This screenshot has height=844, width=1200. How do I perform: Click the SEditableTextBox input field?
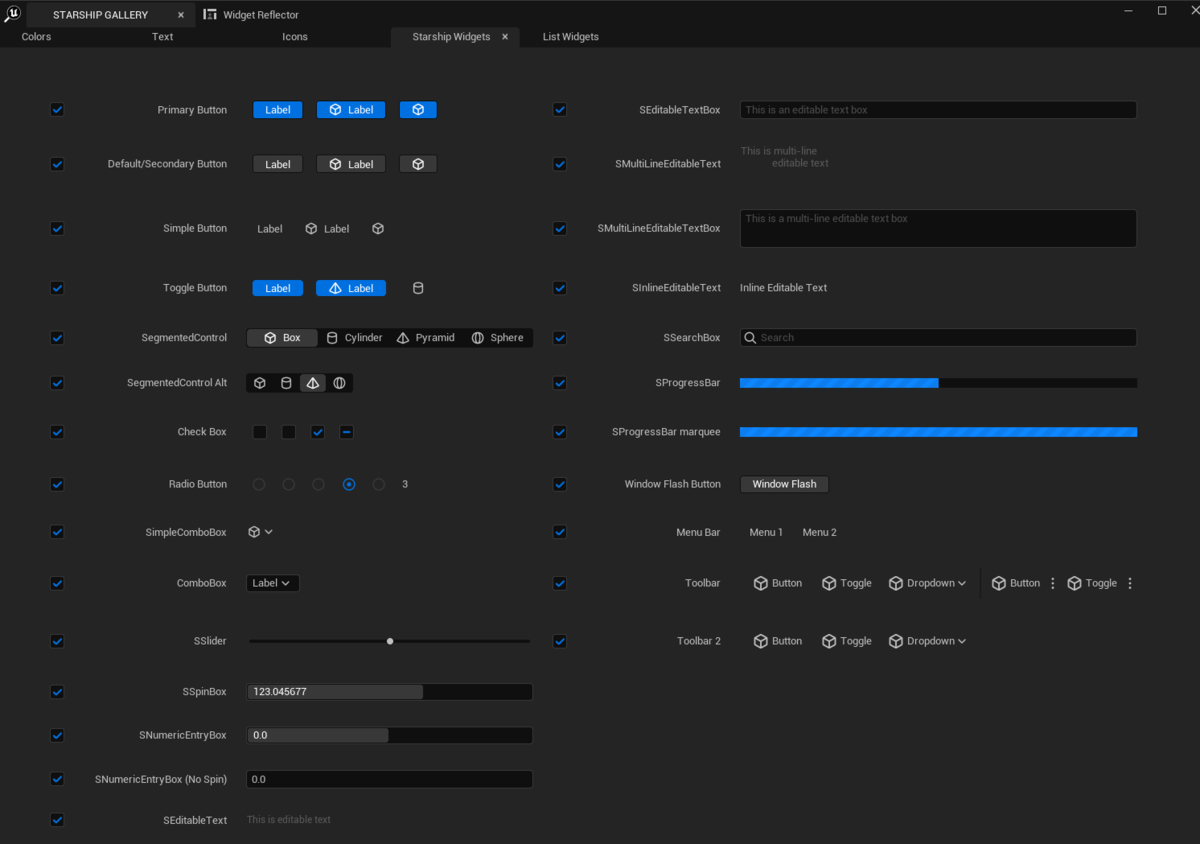point(938,110)
